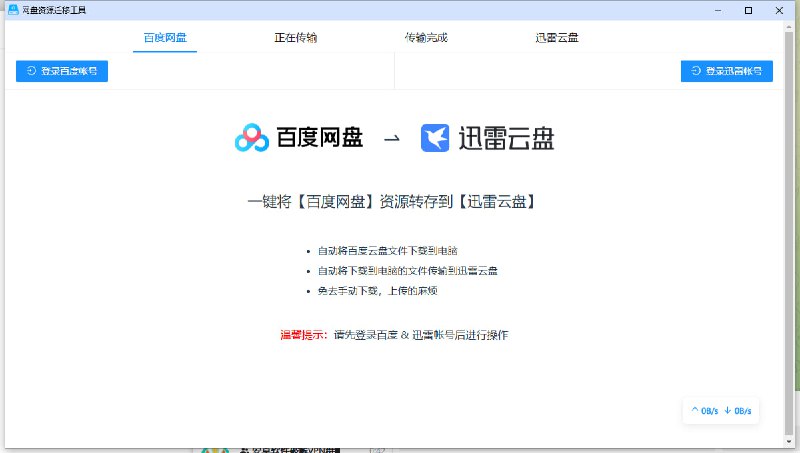This screenshot has height=453, width=800.
Task: Click the heading 一键将【百度网盘】资源转存到【迅雷云盘】
Action: (x=392, y=202)
